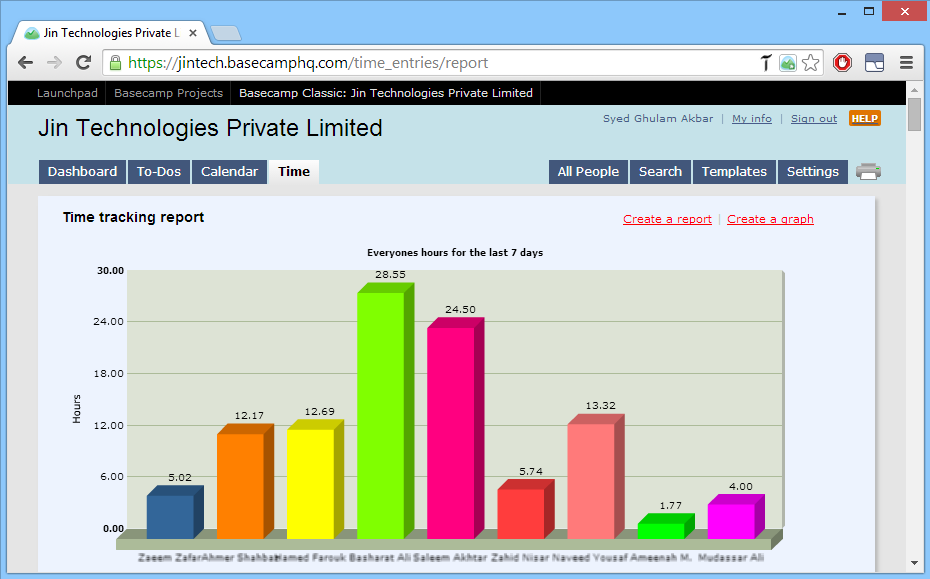Viewport: 930px width, 579px height.
Task: Click the printer icon to print report
Action: (867, 171)
